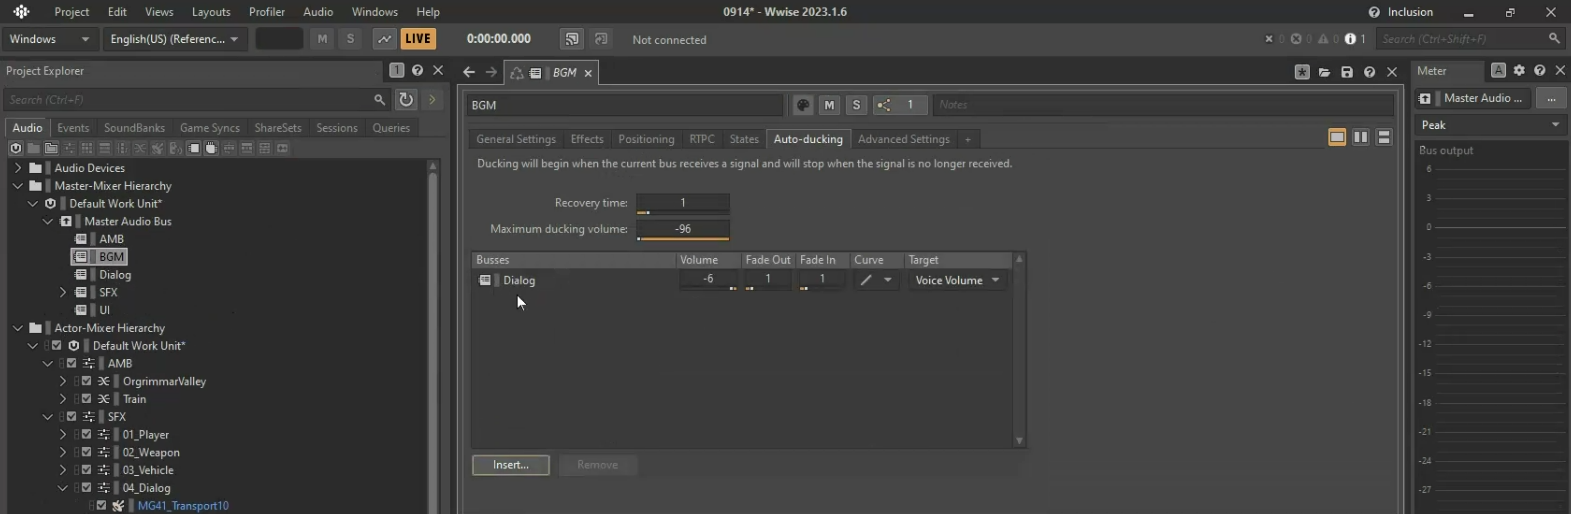Open the Peak meter type dropdown
The height and width of the screenshot is (514, 1571).
[1490, 125]
